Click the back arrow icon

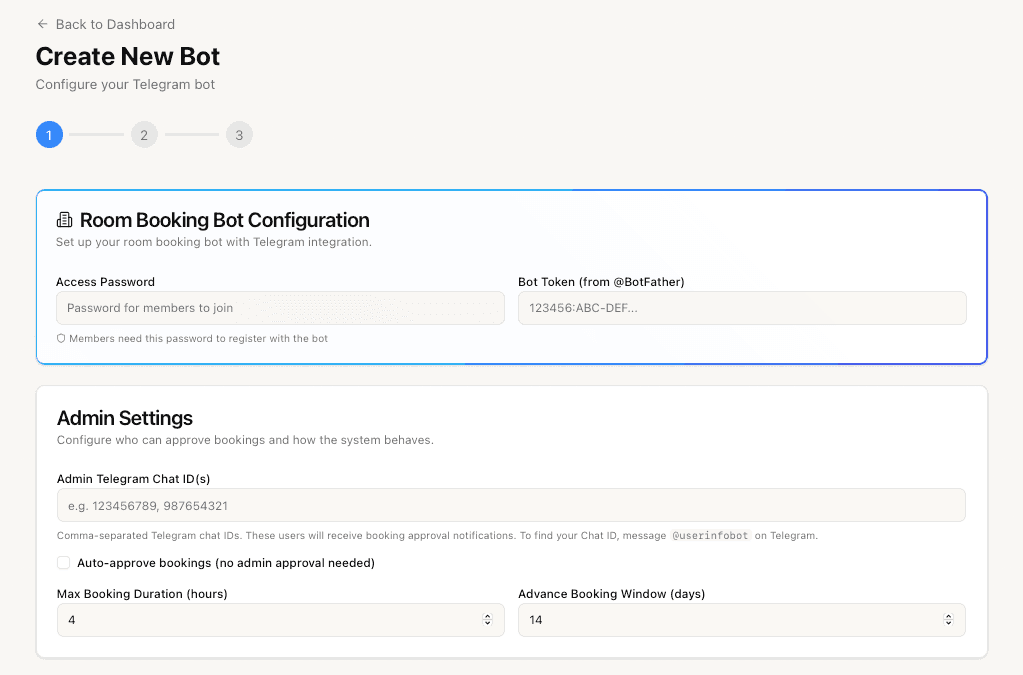[42, 24]
